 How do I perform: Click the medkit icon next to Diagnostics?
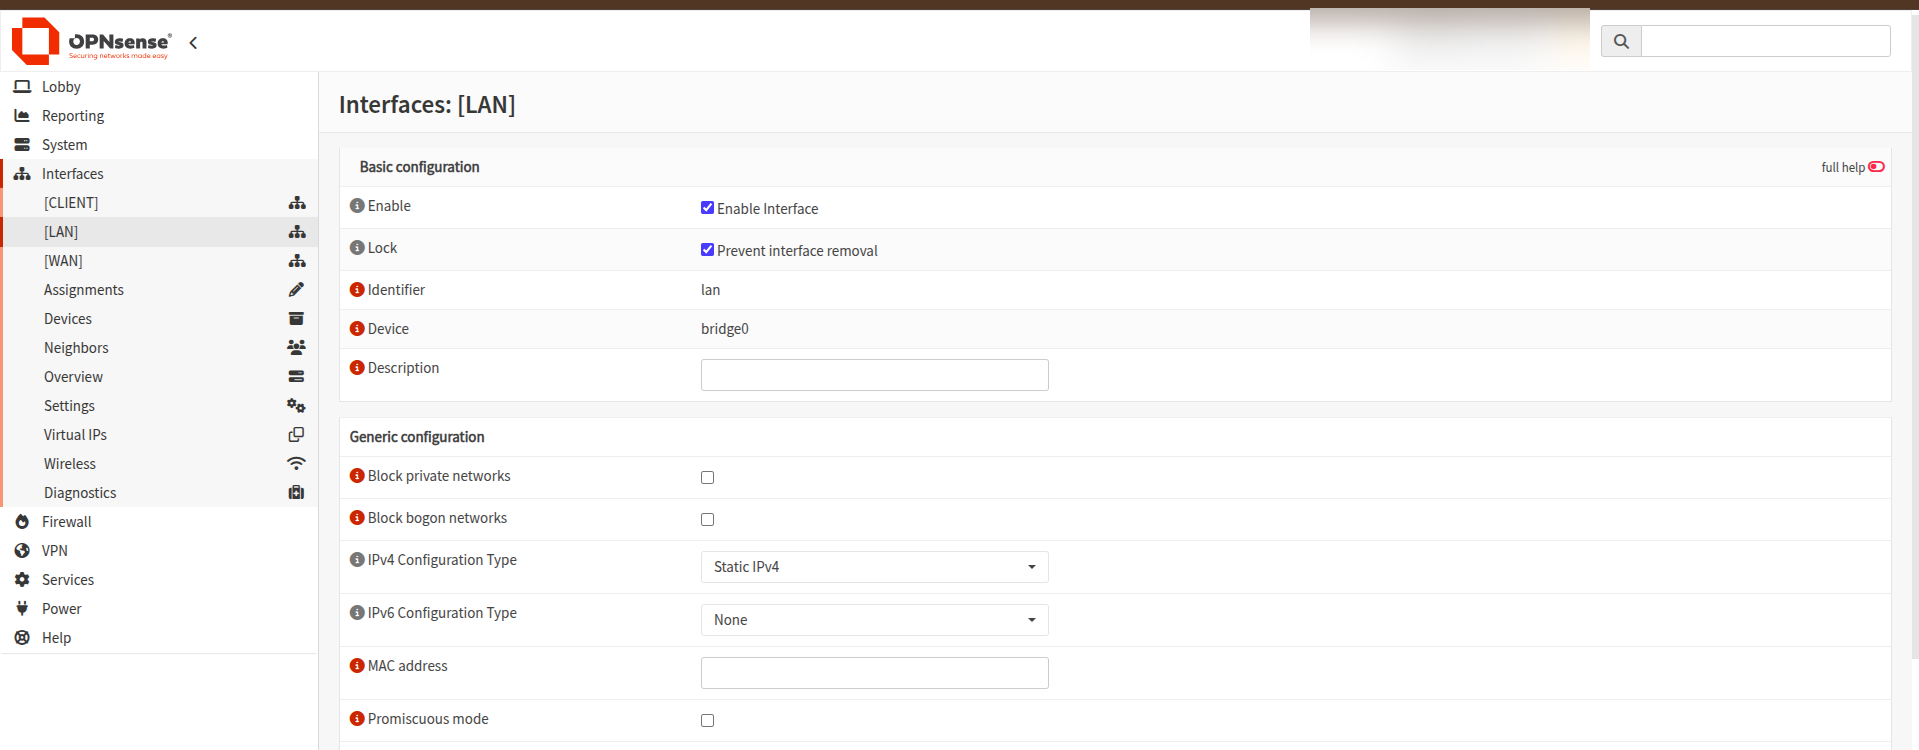[x=296, y=493]
